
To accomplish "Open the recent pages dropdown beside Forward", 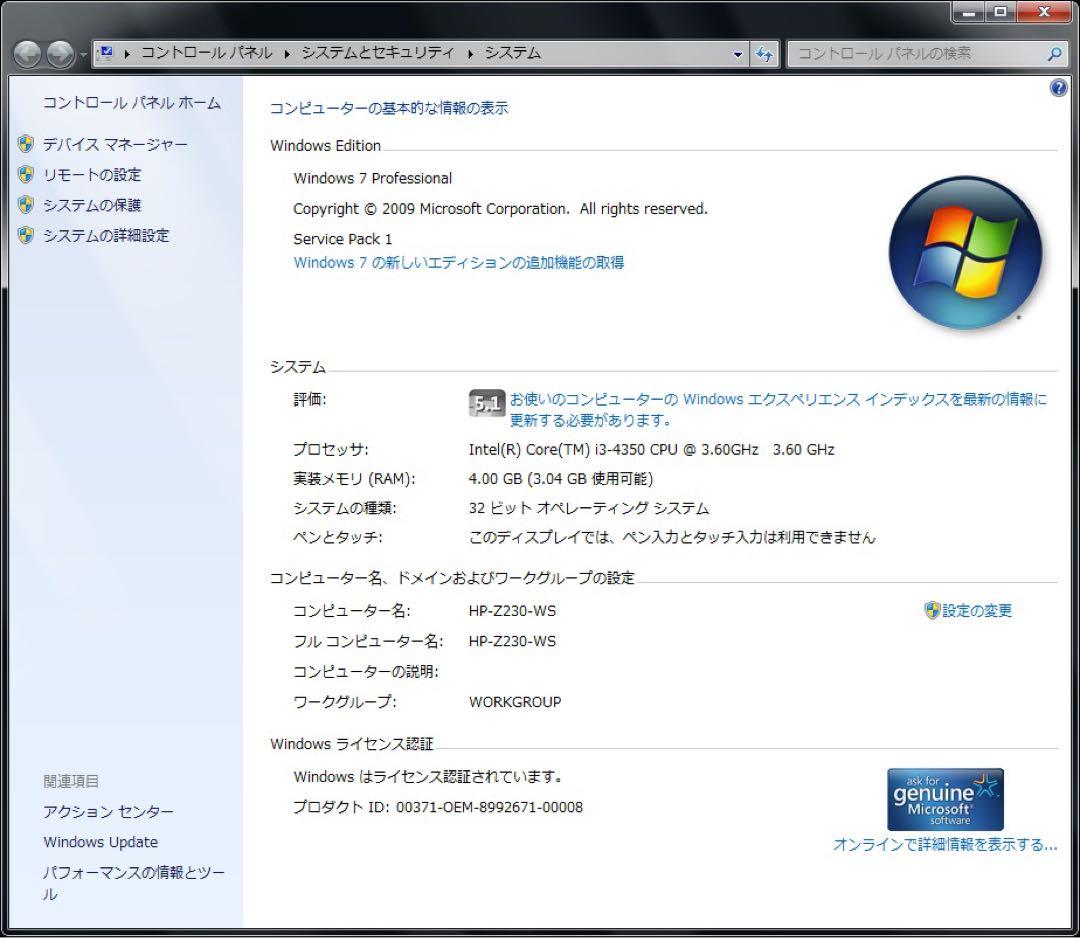I will tap(83, 54).
